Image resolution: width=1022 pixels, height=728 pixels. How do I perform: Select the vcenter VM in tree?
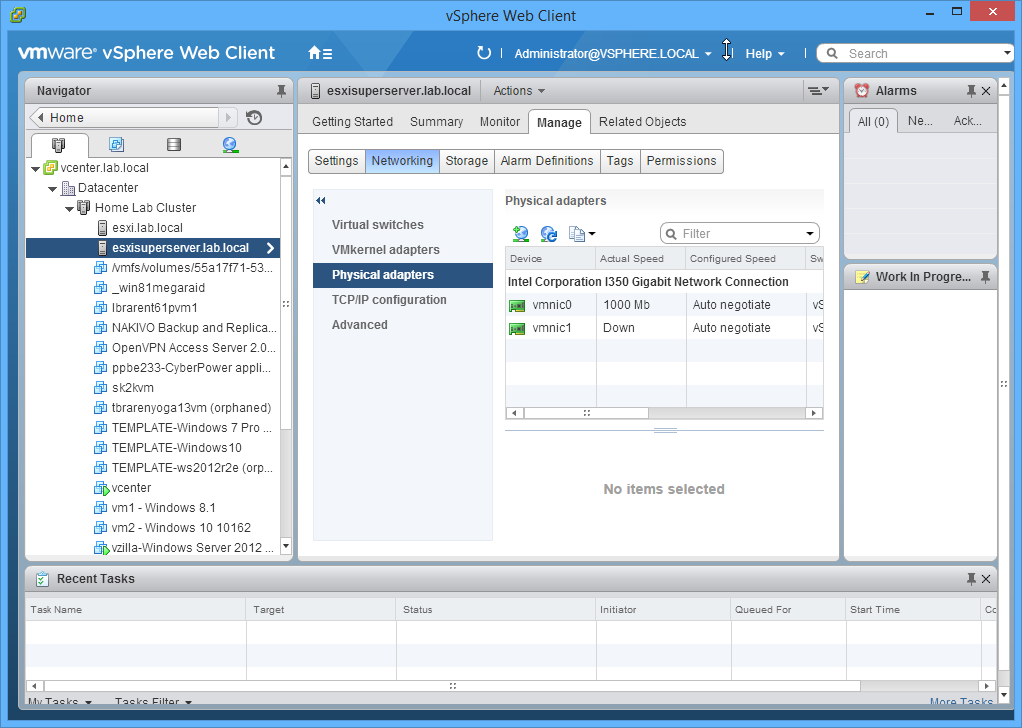[131, 488]
